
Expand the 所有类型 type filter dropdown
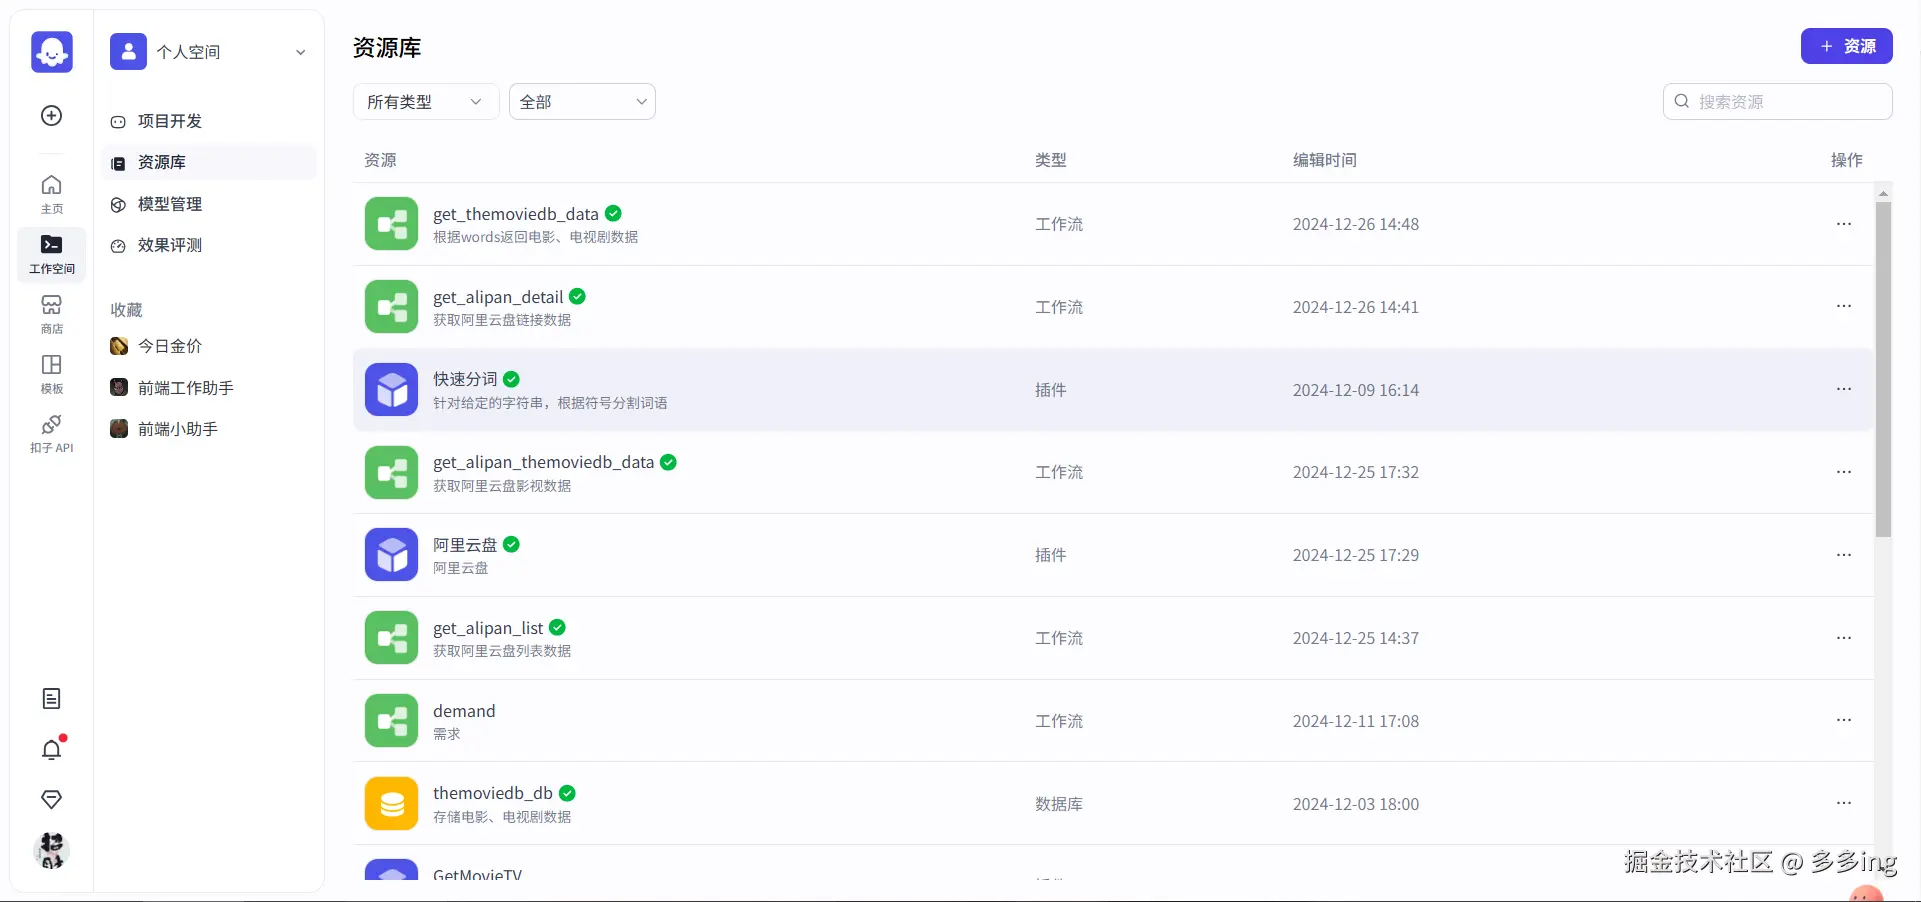(x=425, y=102)
